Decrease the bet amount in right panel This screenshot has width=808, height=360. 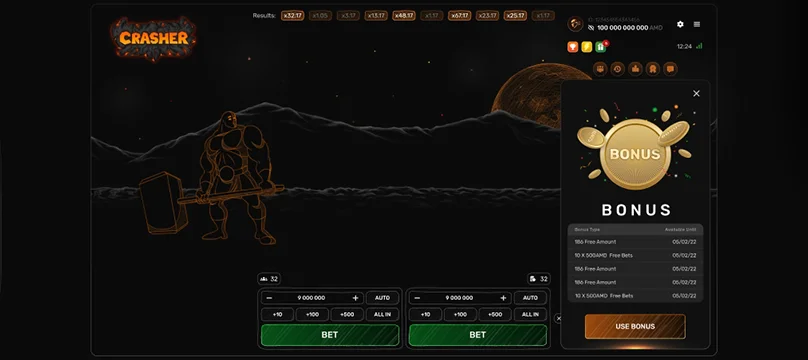[x=417, y=298]
